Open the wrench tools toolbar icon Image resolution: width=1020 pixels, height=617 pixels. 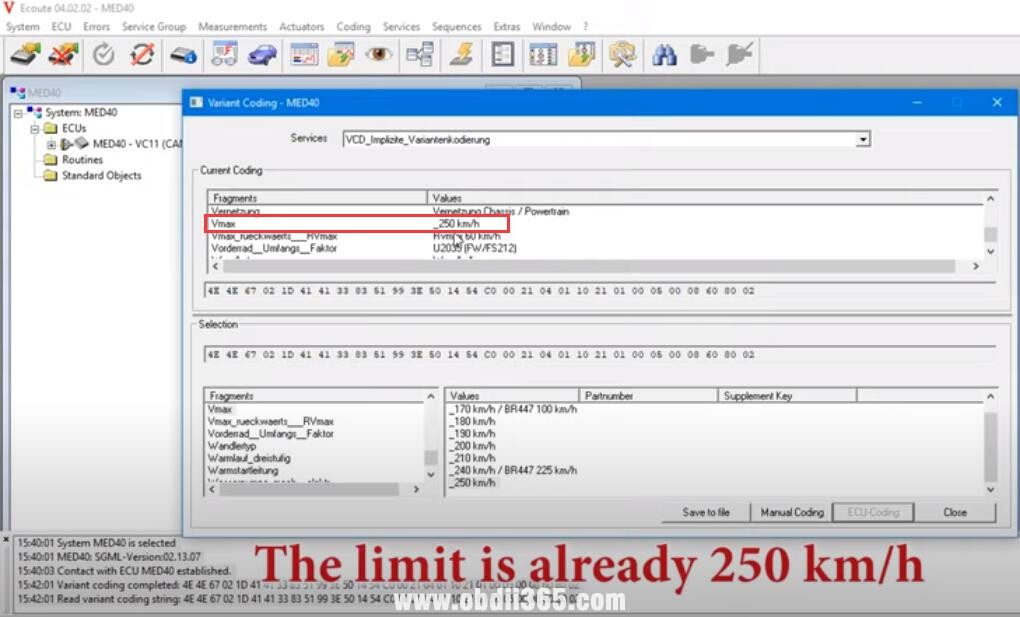coord(623,55)
